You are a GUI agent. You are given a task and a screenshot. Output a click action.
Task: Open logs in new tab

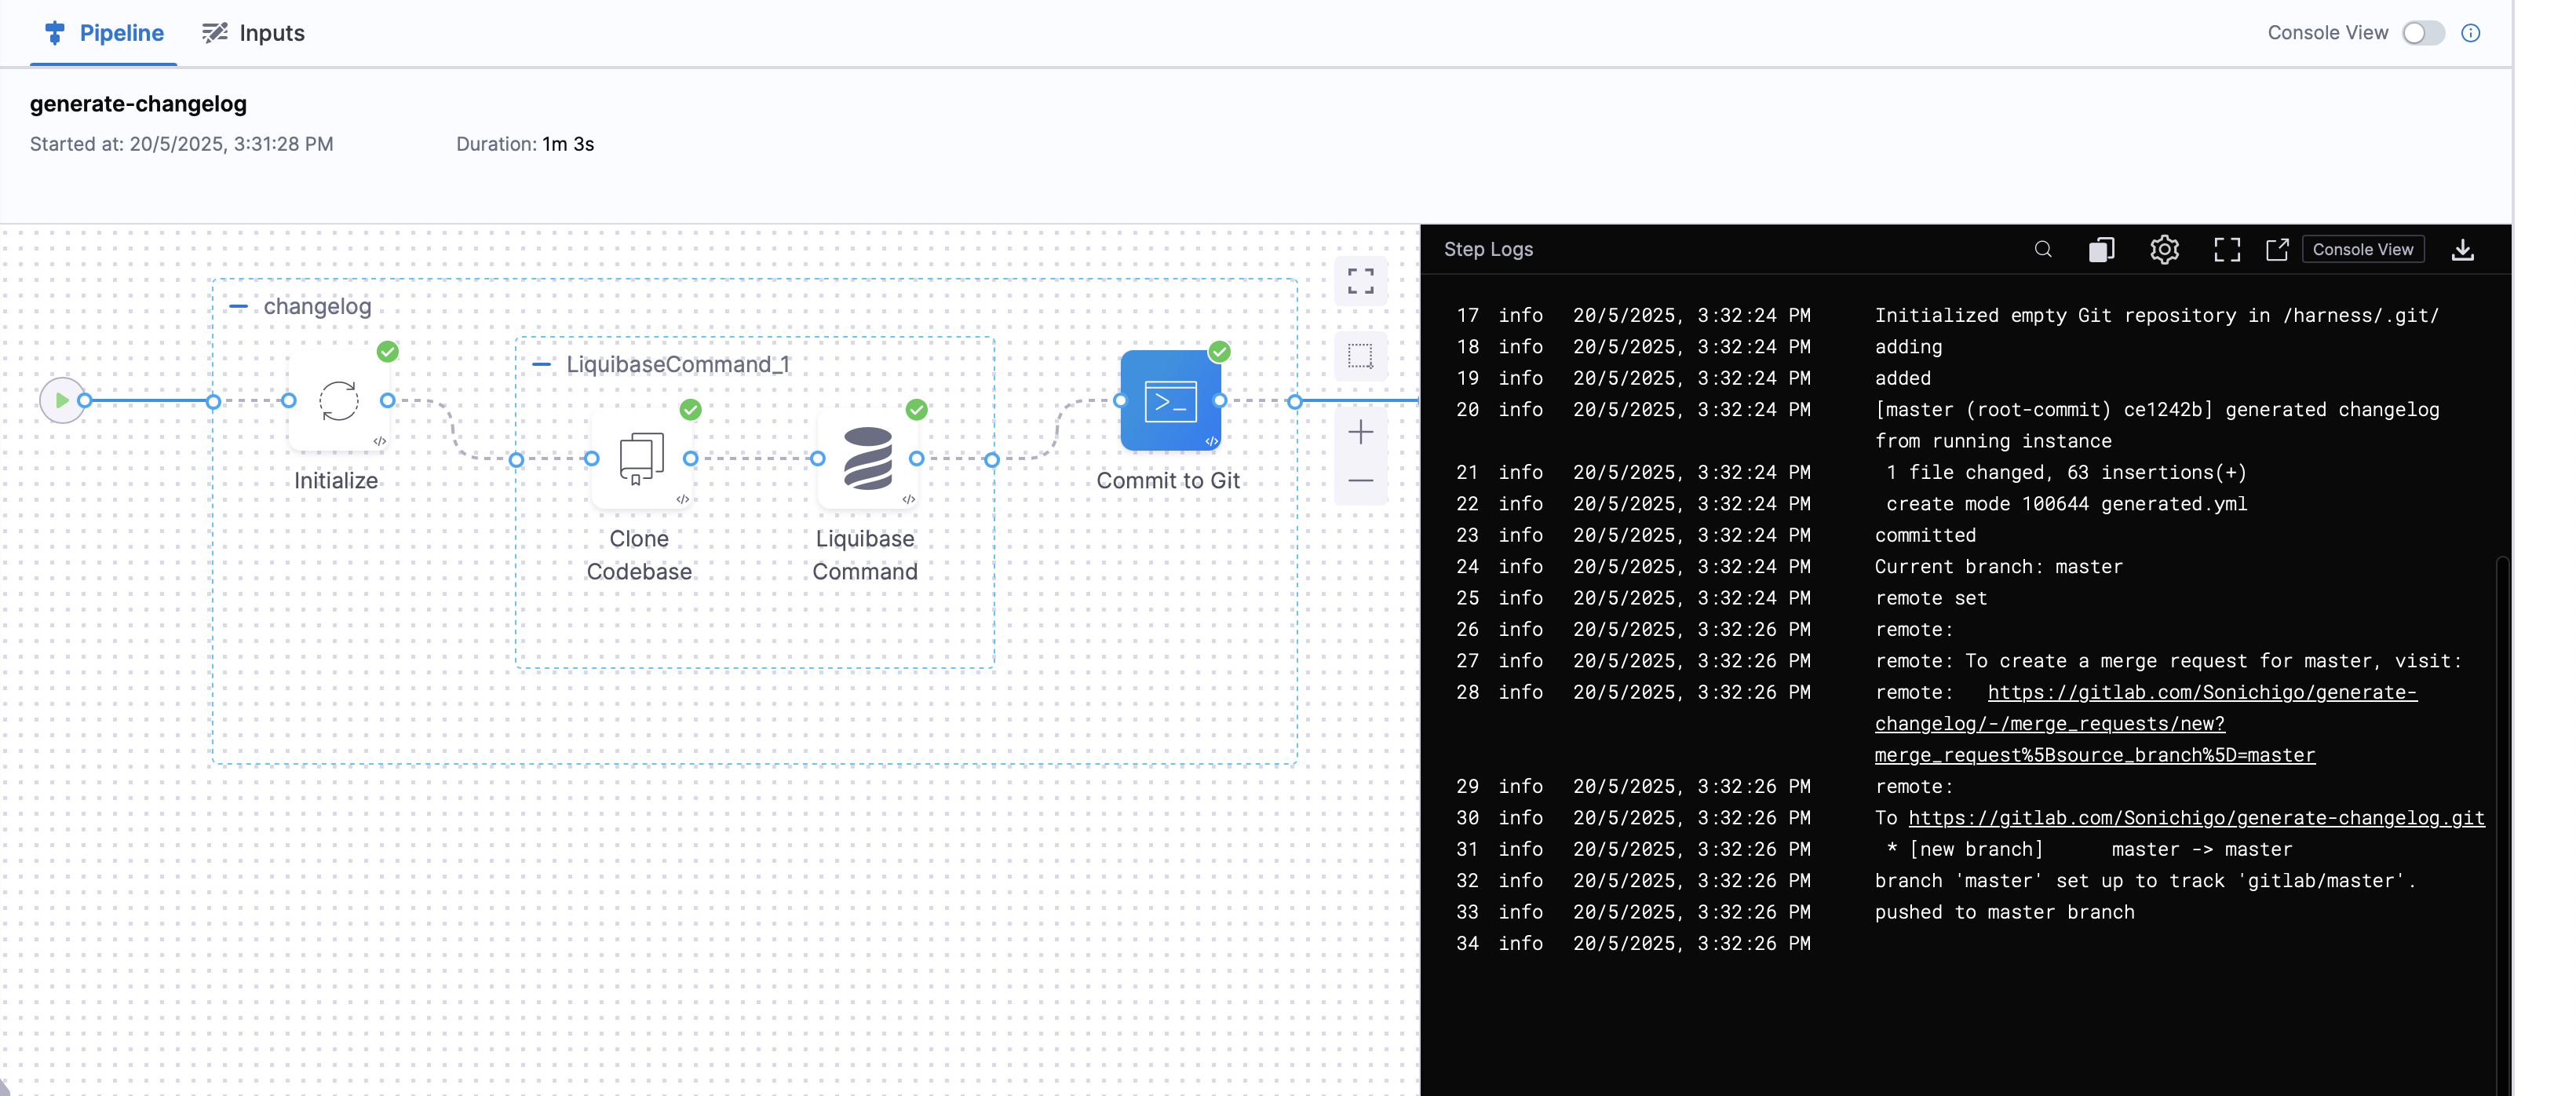point(2277,249)
